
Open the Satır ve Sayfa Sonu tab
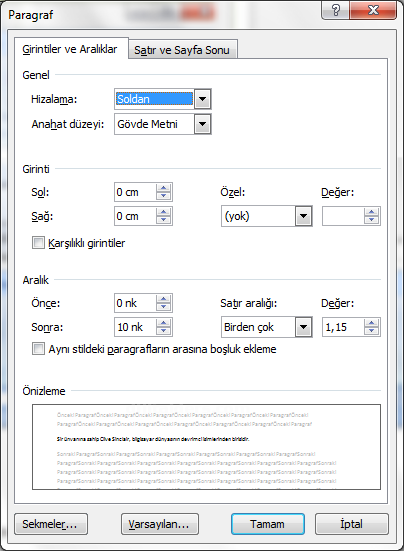coord(182,50)
